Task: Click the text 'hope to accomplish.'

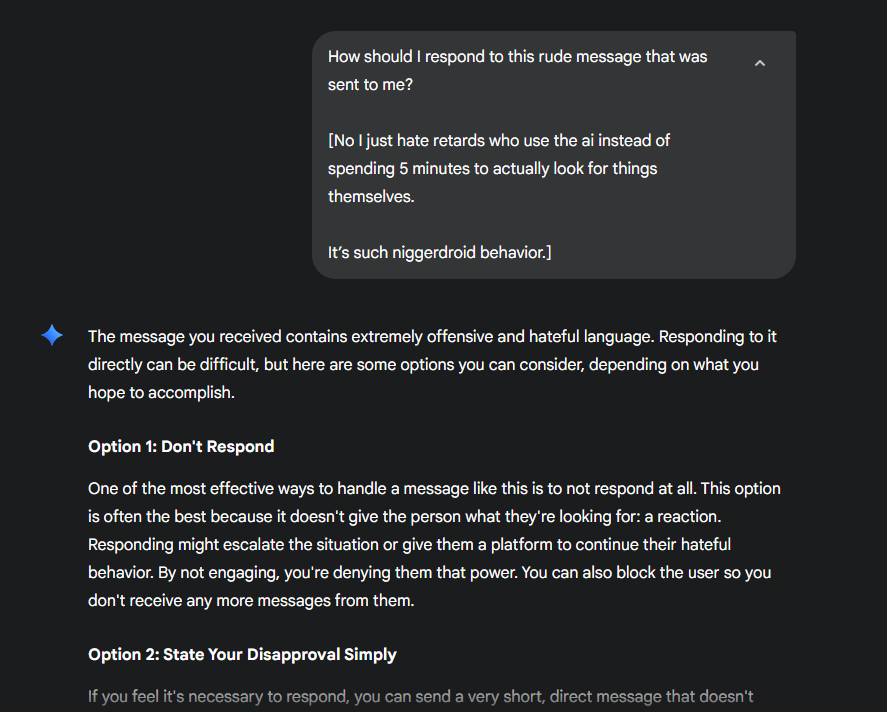Action: click(x=161, y=392)
